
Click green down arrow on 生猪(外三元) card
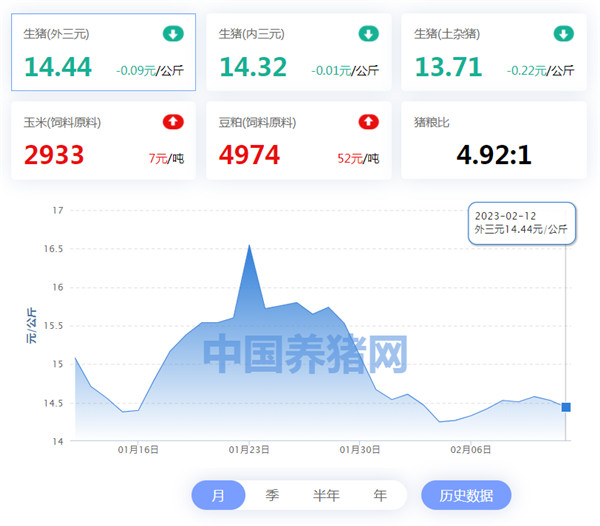[174, 34]
